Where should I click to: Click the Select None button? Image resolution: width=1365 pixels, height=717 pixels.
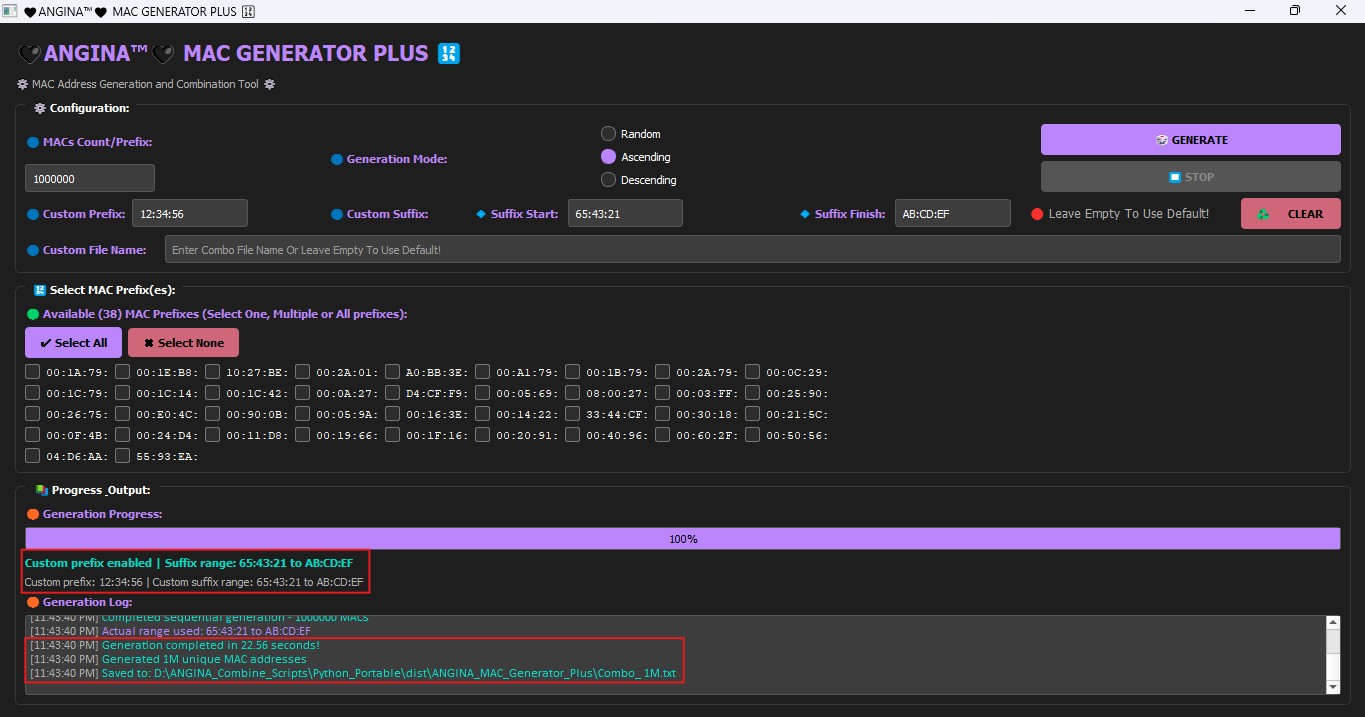tap(183, 343)
